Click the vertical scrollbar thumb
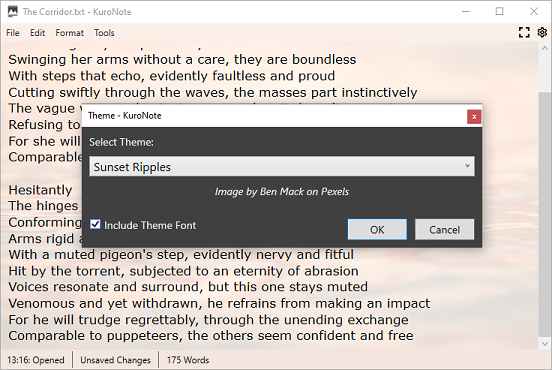552x370 pixels. (x=545, y=214)
